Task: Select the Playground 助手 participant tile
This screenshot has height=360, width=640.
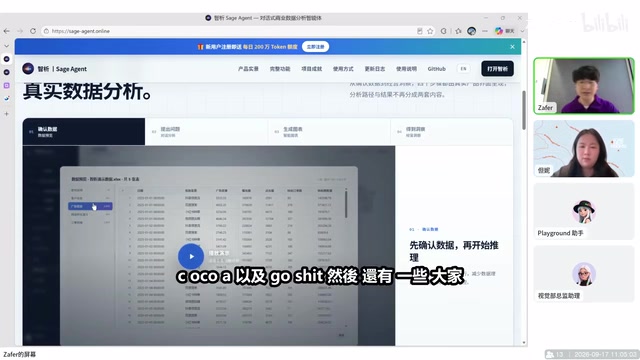Action: tap(584, 211)
